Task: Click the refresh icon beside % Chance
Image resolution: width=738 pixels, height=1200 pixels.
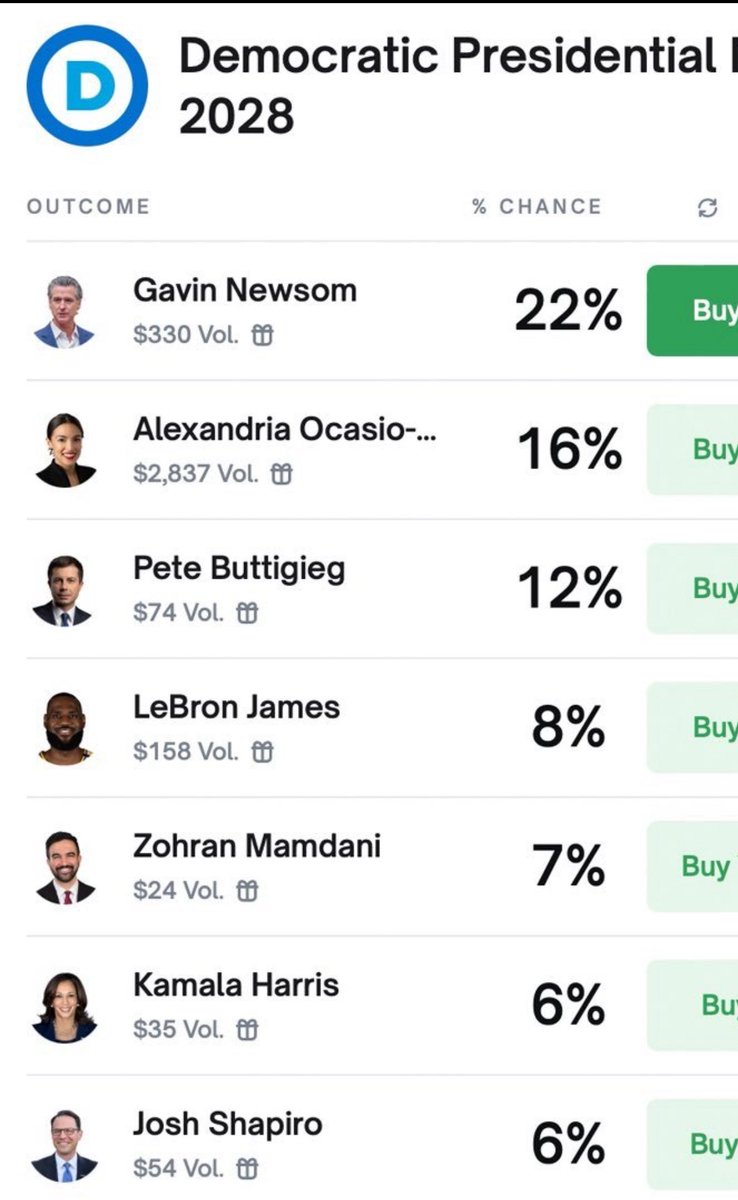Action: click(708, 208)
